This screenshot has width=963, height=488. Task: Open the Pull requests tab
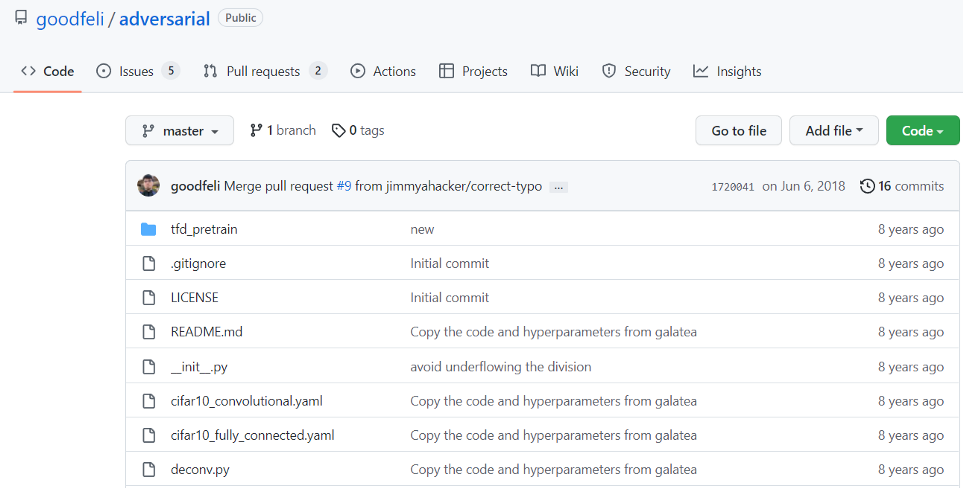pos(264,71)
